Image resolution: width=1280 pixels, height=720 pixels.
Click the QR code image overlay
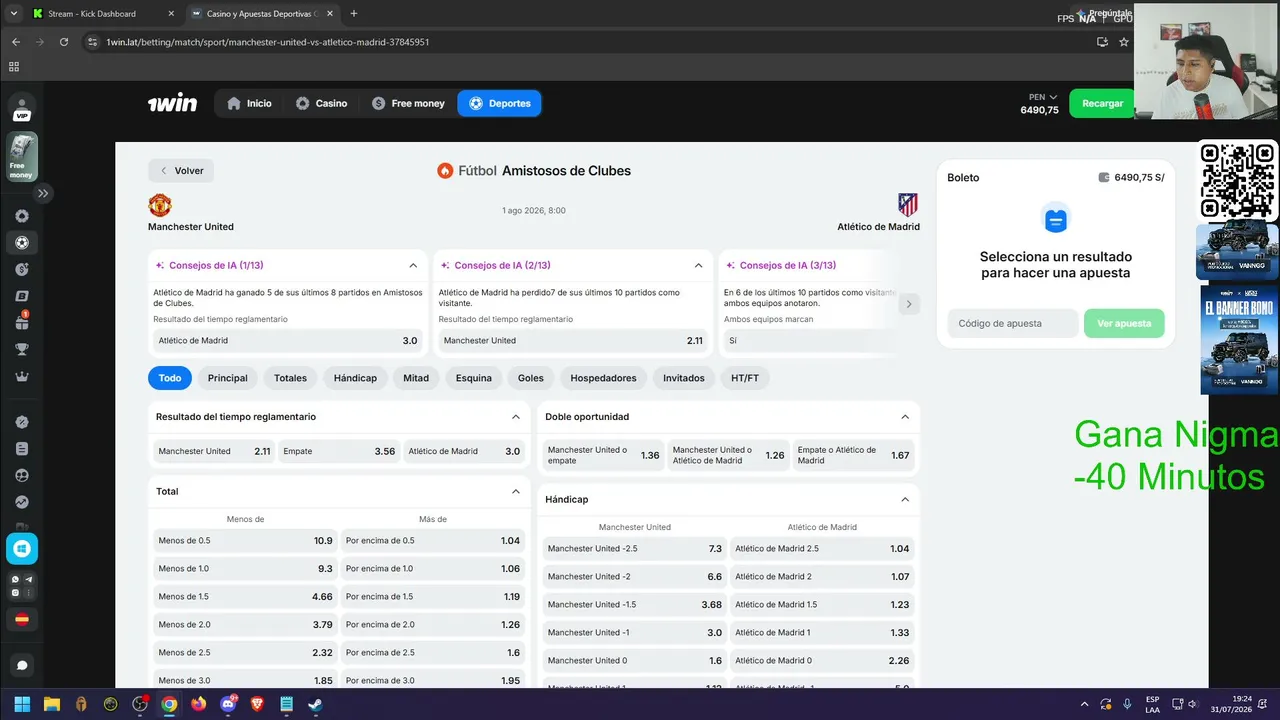1238,180
